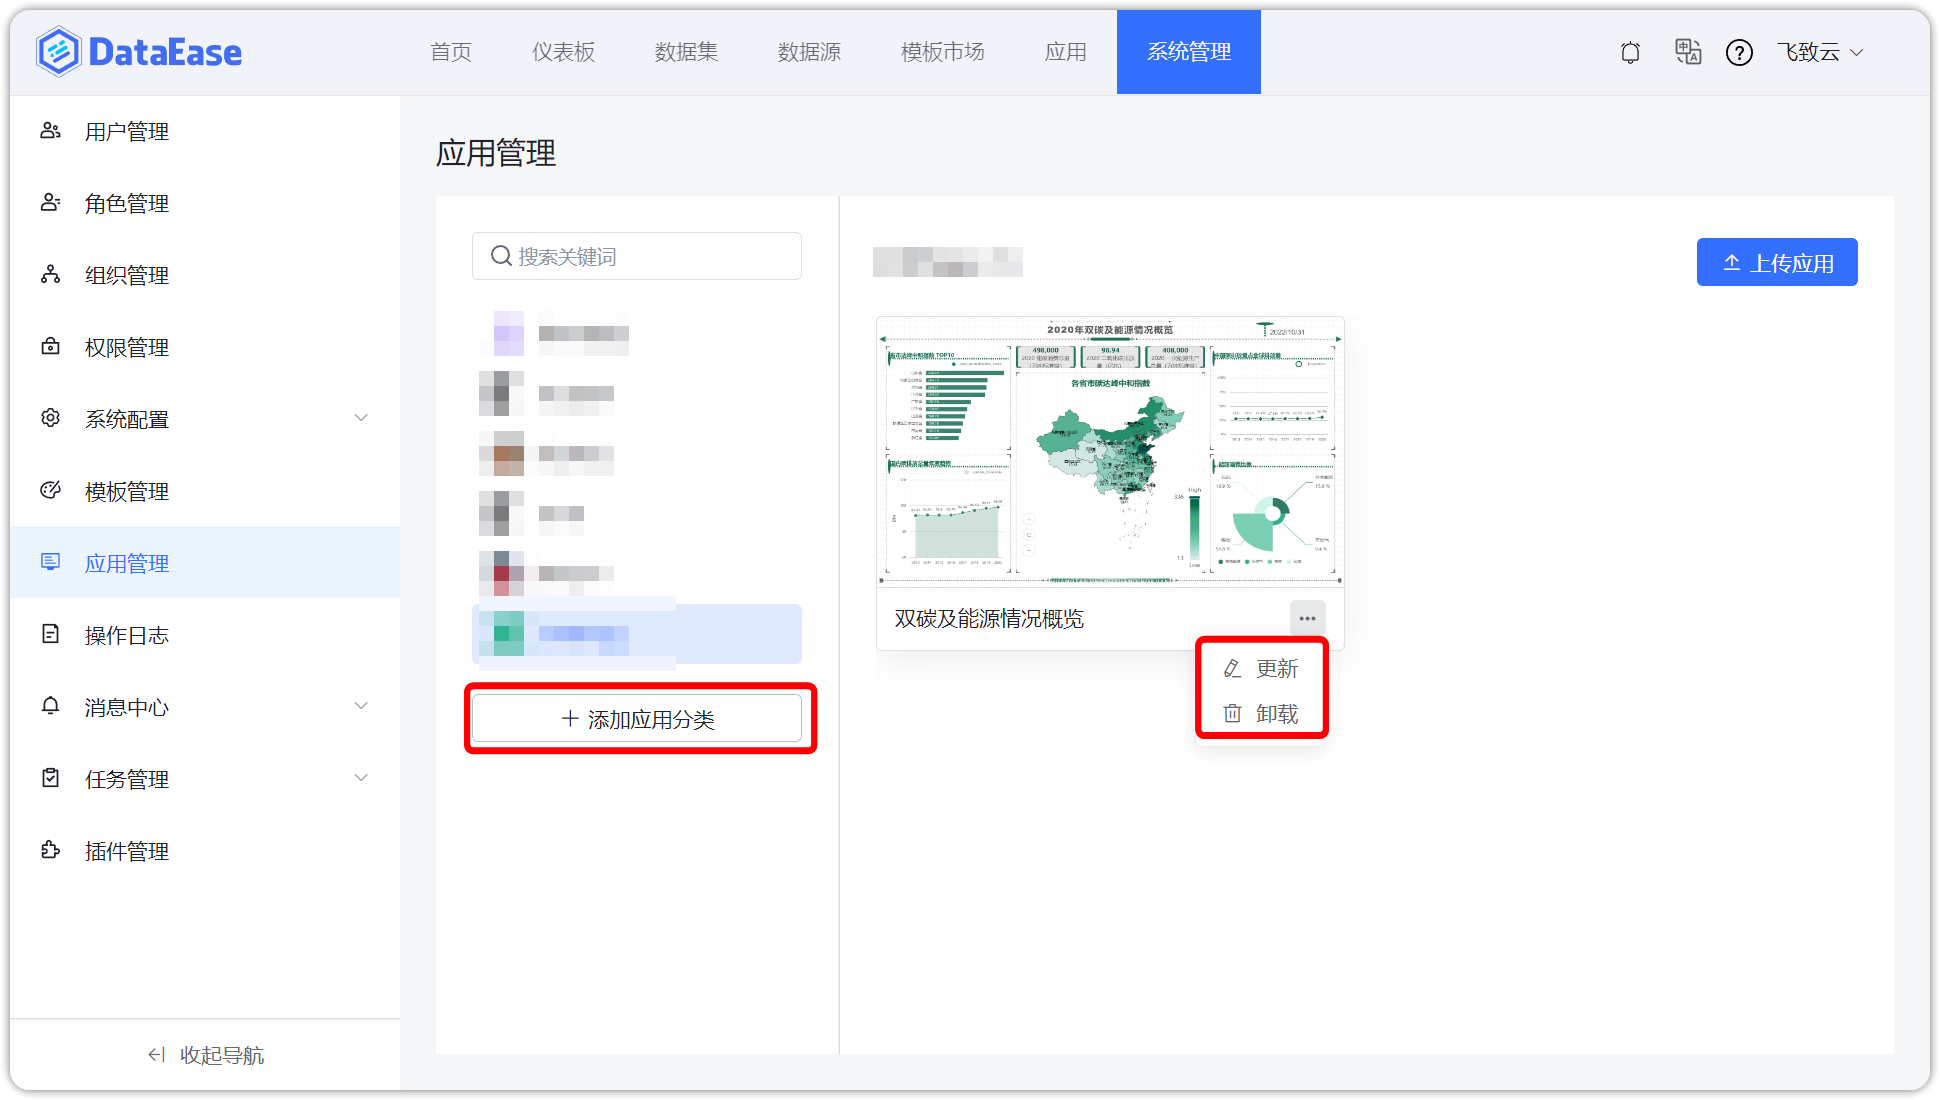Open the help question mark icon
The width and height of the screenshot is (1940, 1100).
[x=1740, y=52]
